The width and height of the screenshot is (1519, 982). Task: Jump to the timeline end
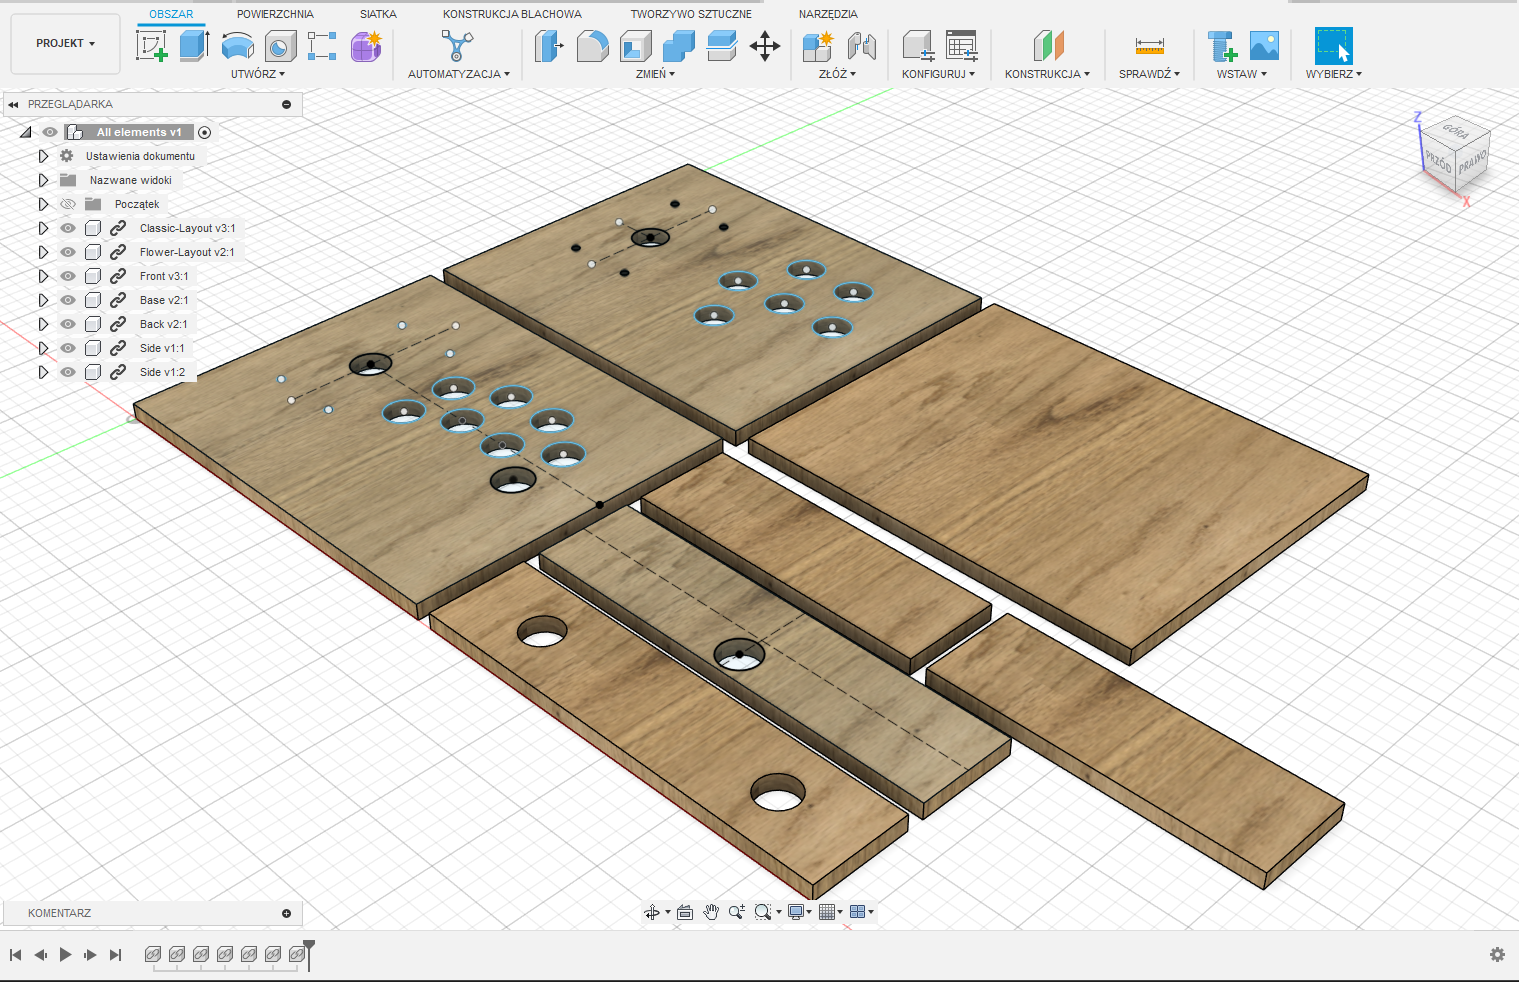click(x=115, y=955)
